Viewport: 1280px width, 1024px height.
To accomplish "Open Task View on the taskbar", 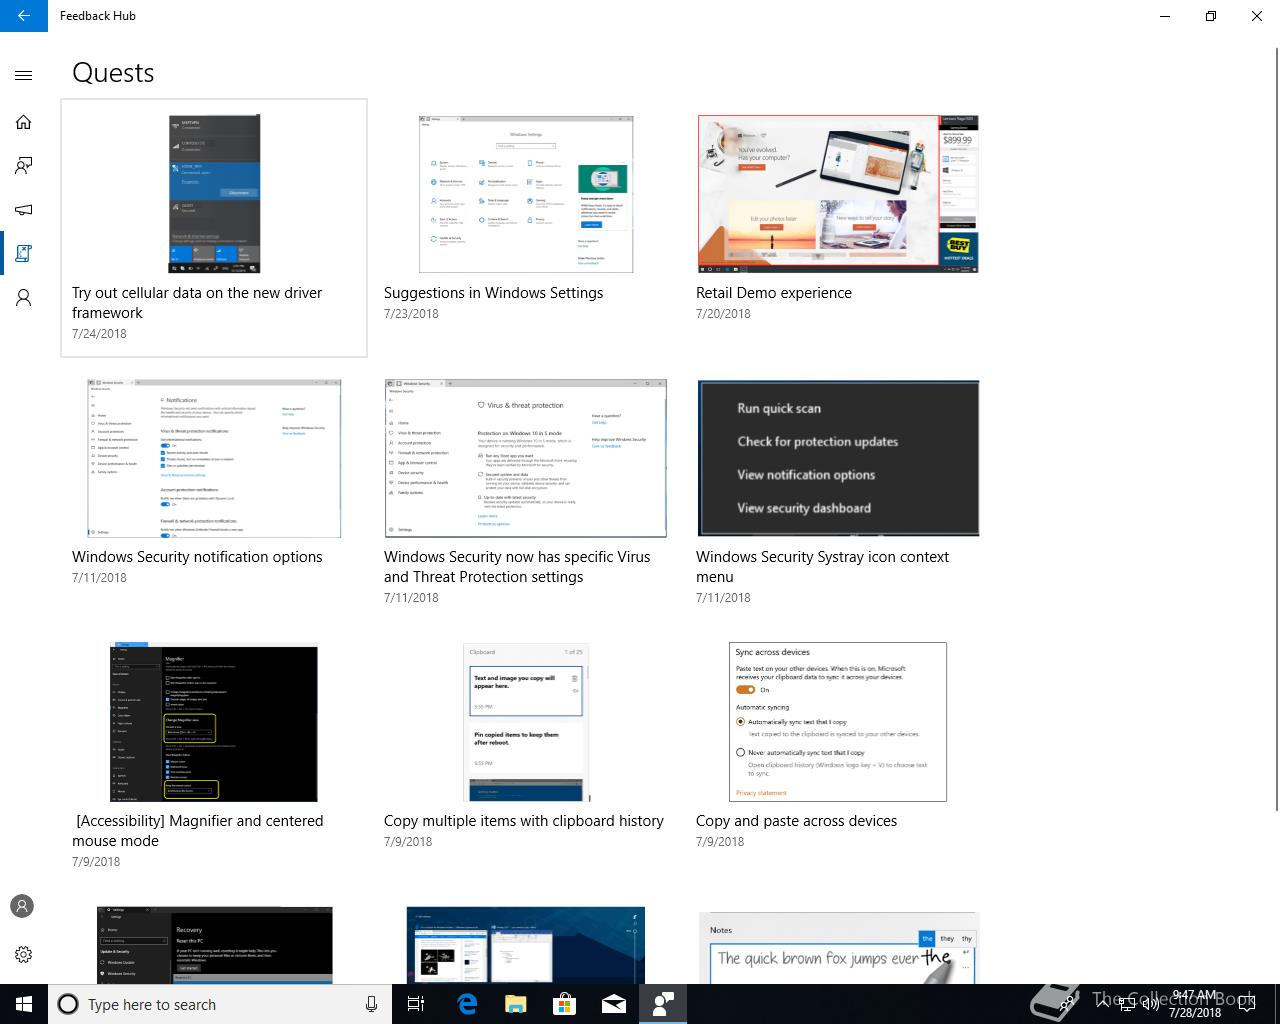I will (x=416, y=1004).
